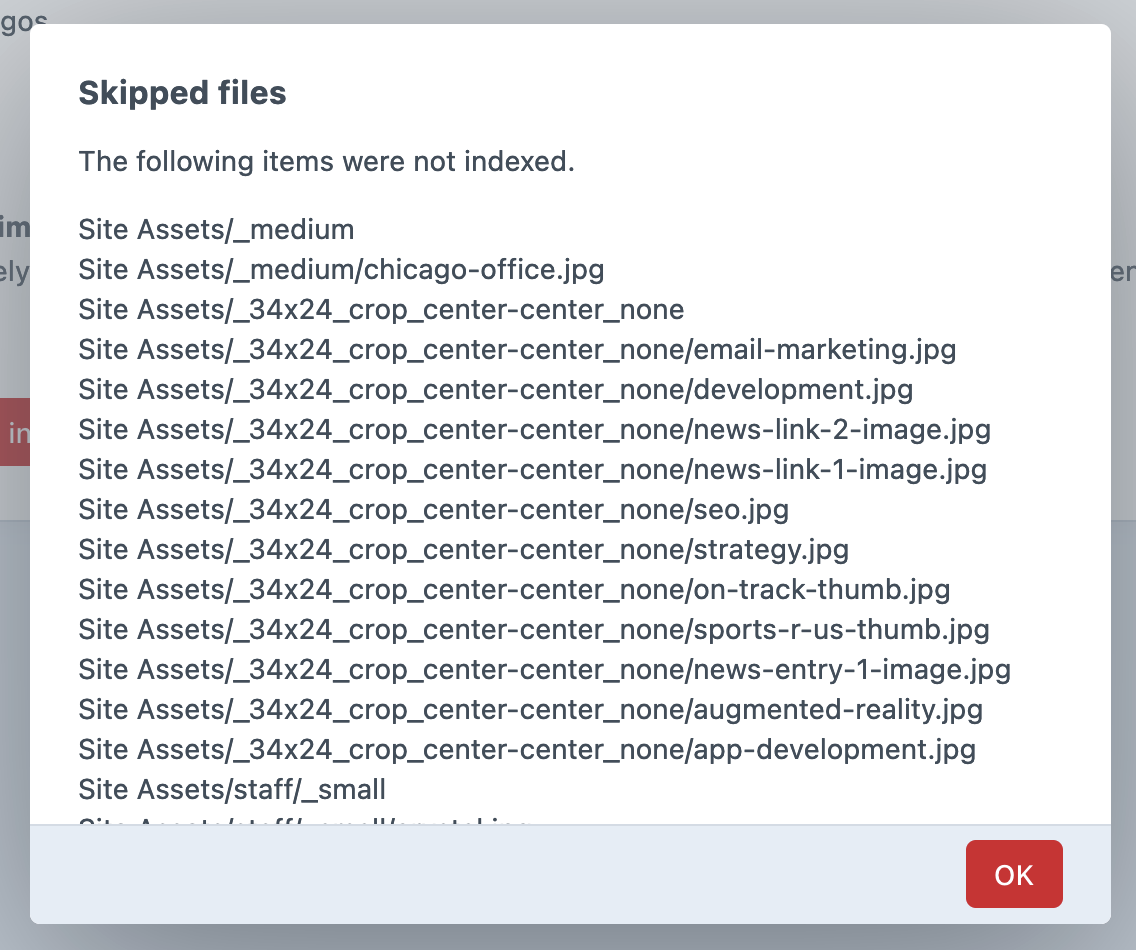Click the news-link-2-image.jpg entry
The image size is (1136, 950).
[534, 429]
